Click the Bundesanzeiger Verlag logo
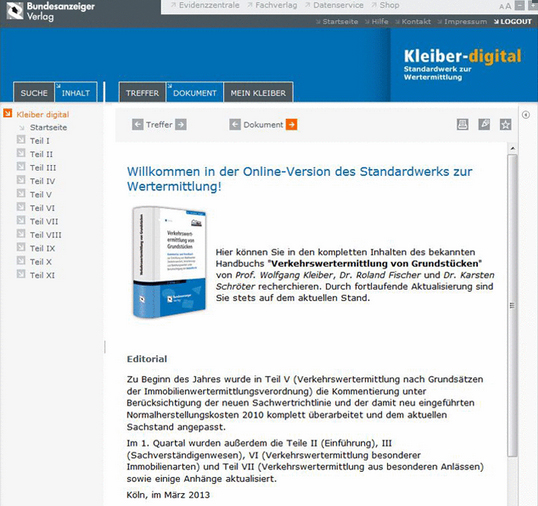The width and height of the screenshot is (538, 506). tap(50, 11)
